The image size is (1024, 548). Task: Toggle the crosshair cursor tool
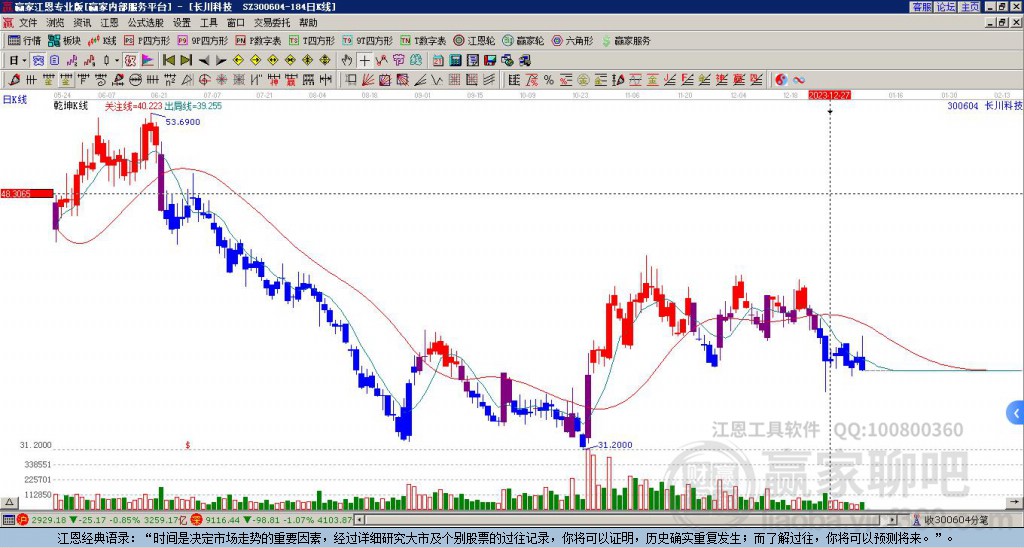click(364, 60)
